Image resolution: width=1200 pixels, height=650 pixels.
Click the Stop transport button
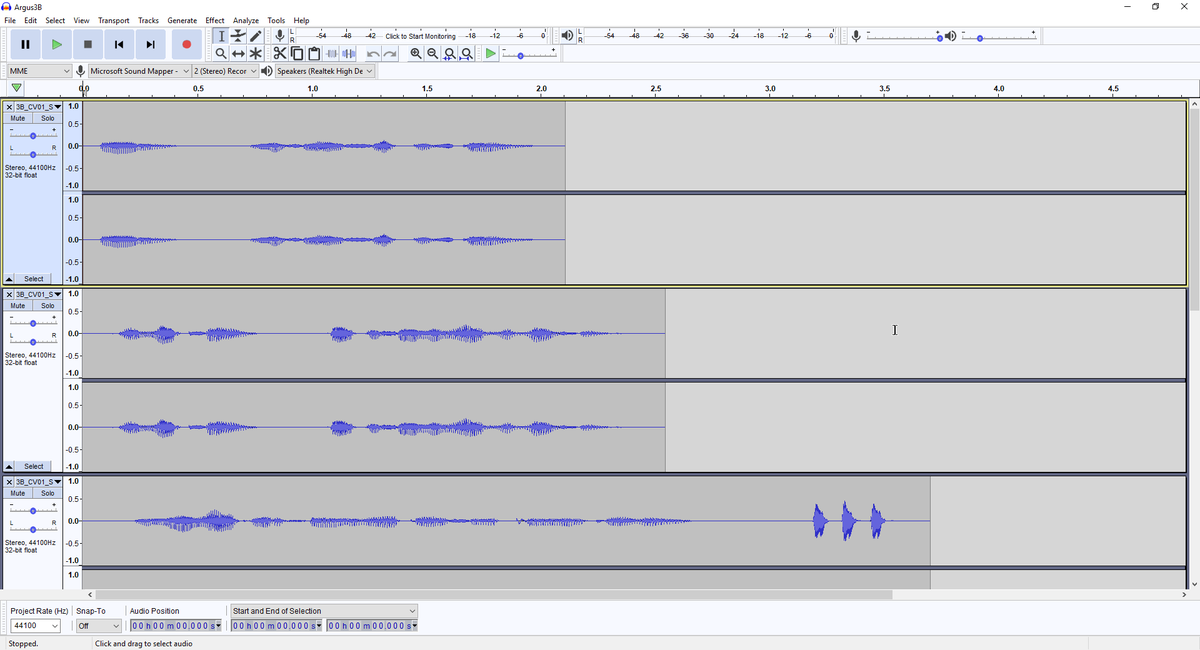(88, 44)
